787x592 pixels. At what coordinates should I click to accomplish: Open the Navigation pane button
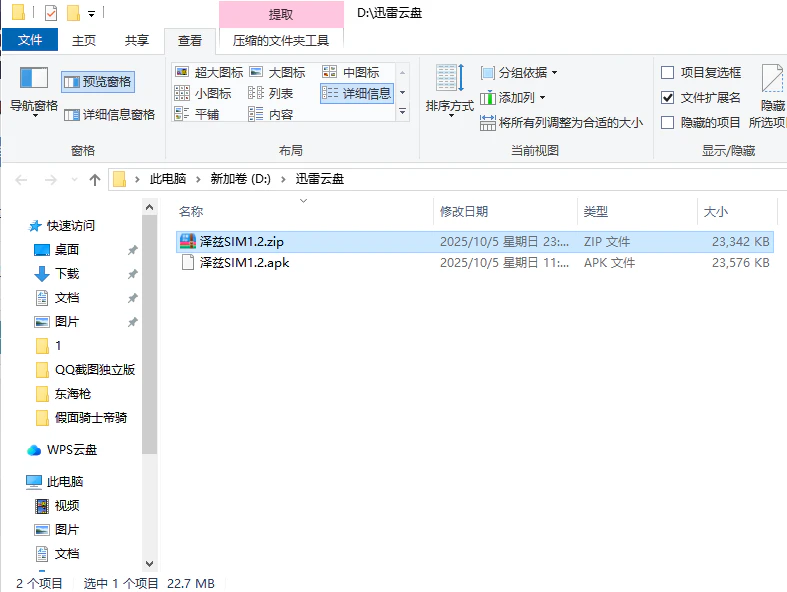click(34, 92)
